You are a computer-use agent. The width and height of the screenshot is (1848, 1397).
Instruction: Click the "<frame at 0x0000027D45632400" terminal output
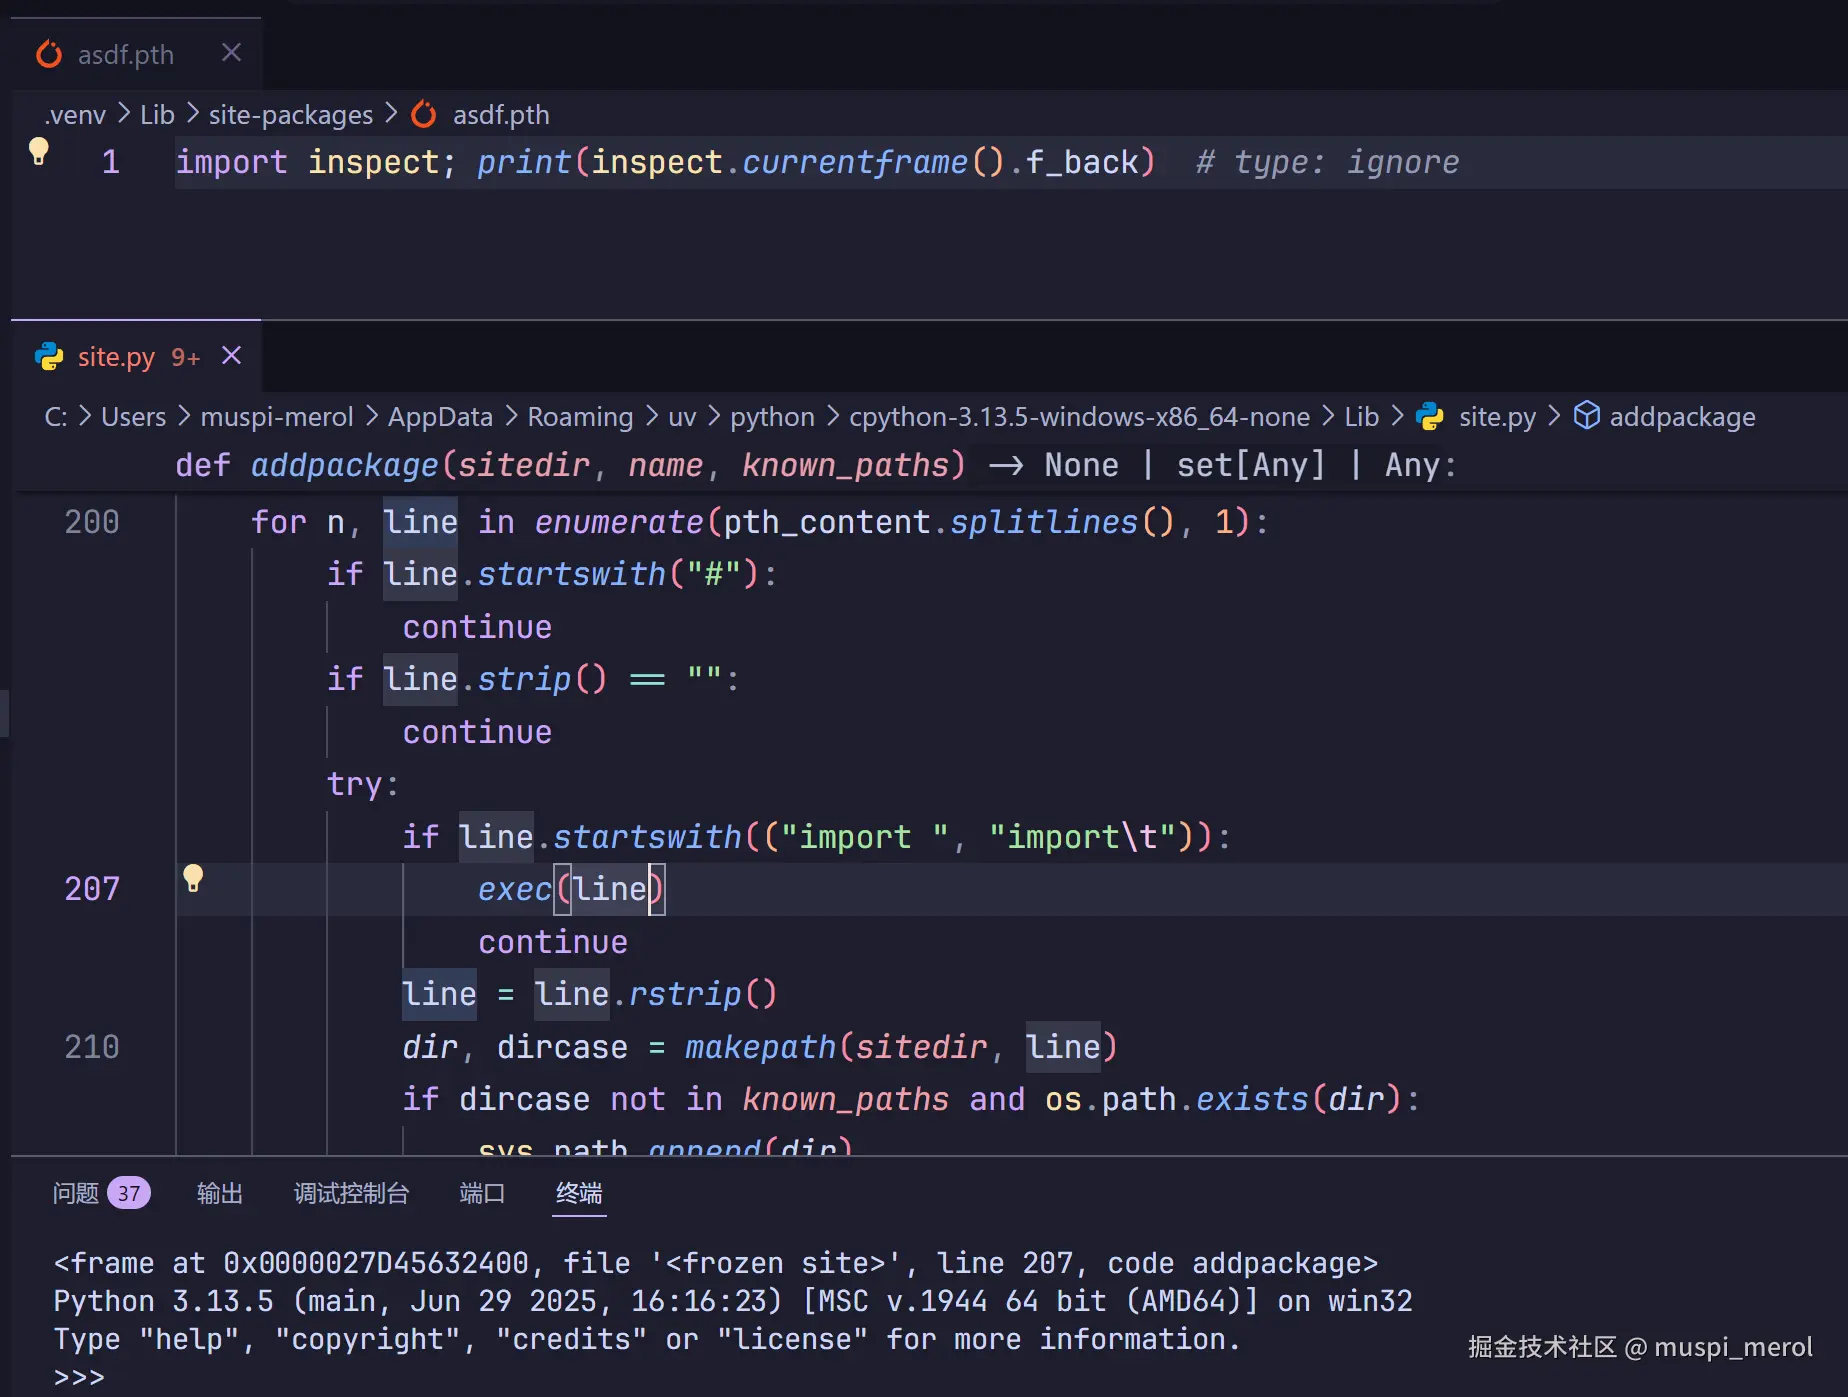pos(291,1264)
